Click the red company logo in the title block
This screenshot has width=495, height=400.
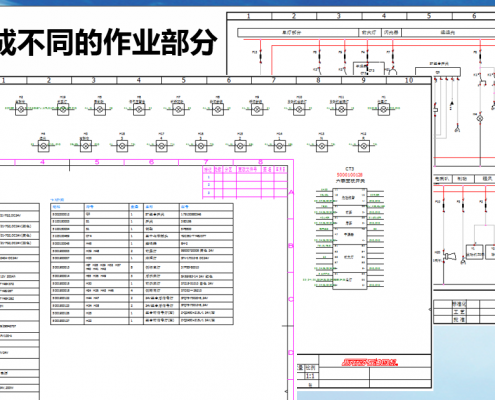click(x=370, y=362)
